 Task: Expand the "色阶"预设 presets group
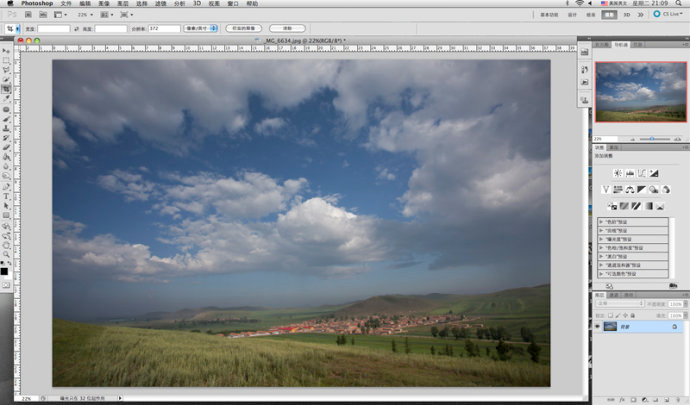(x=601, y=222)
